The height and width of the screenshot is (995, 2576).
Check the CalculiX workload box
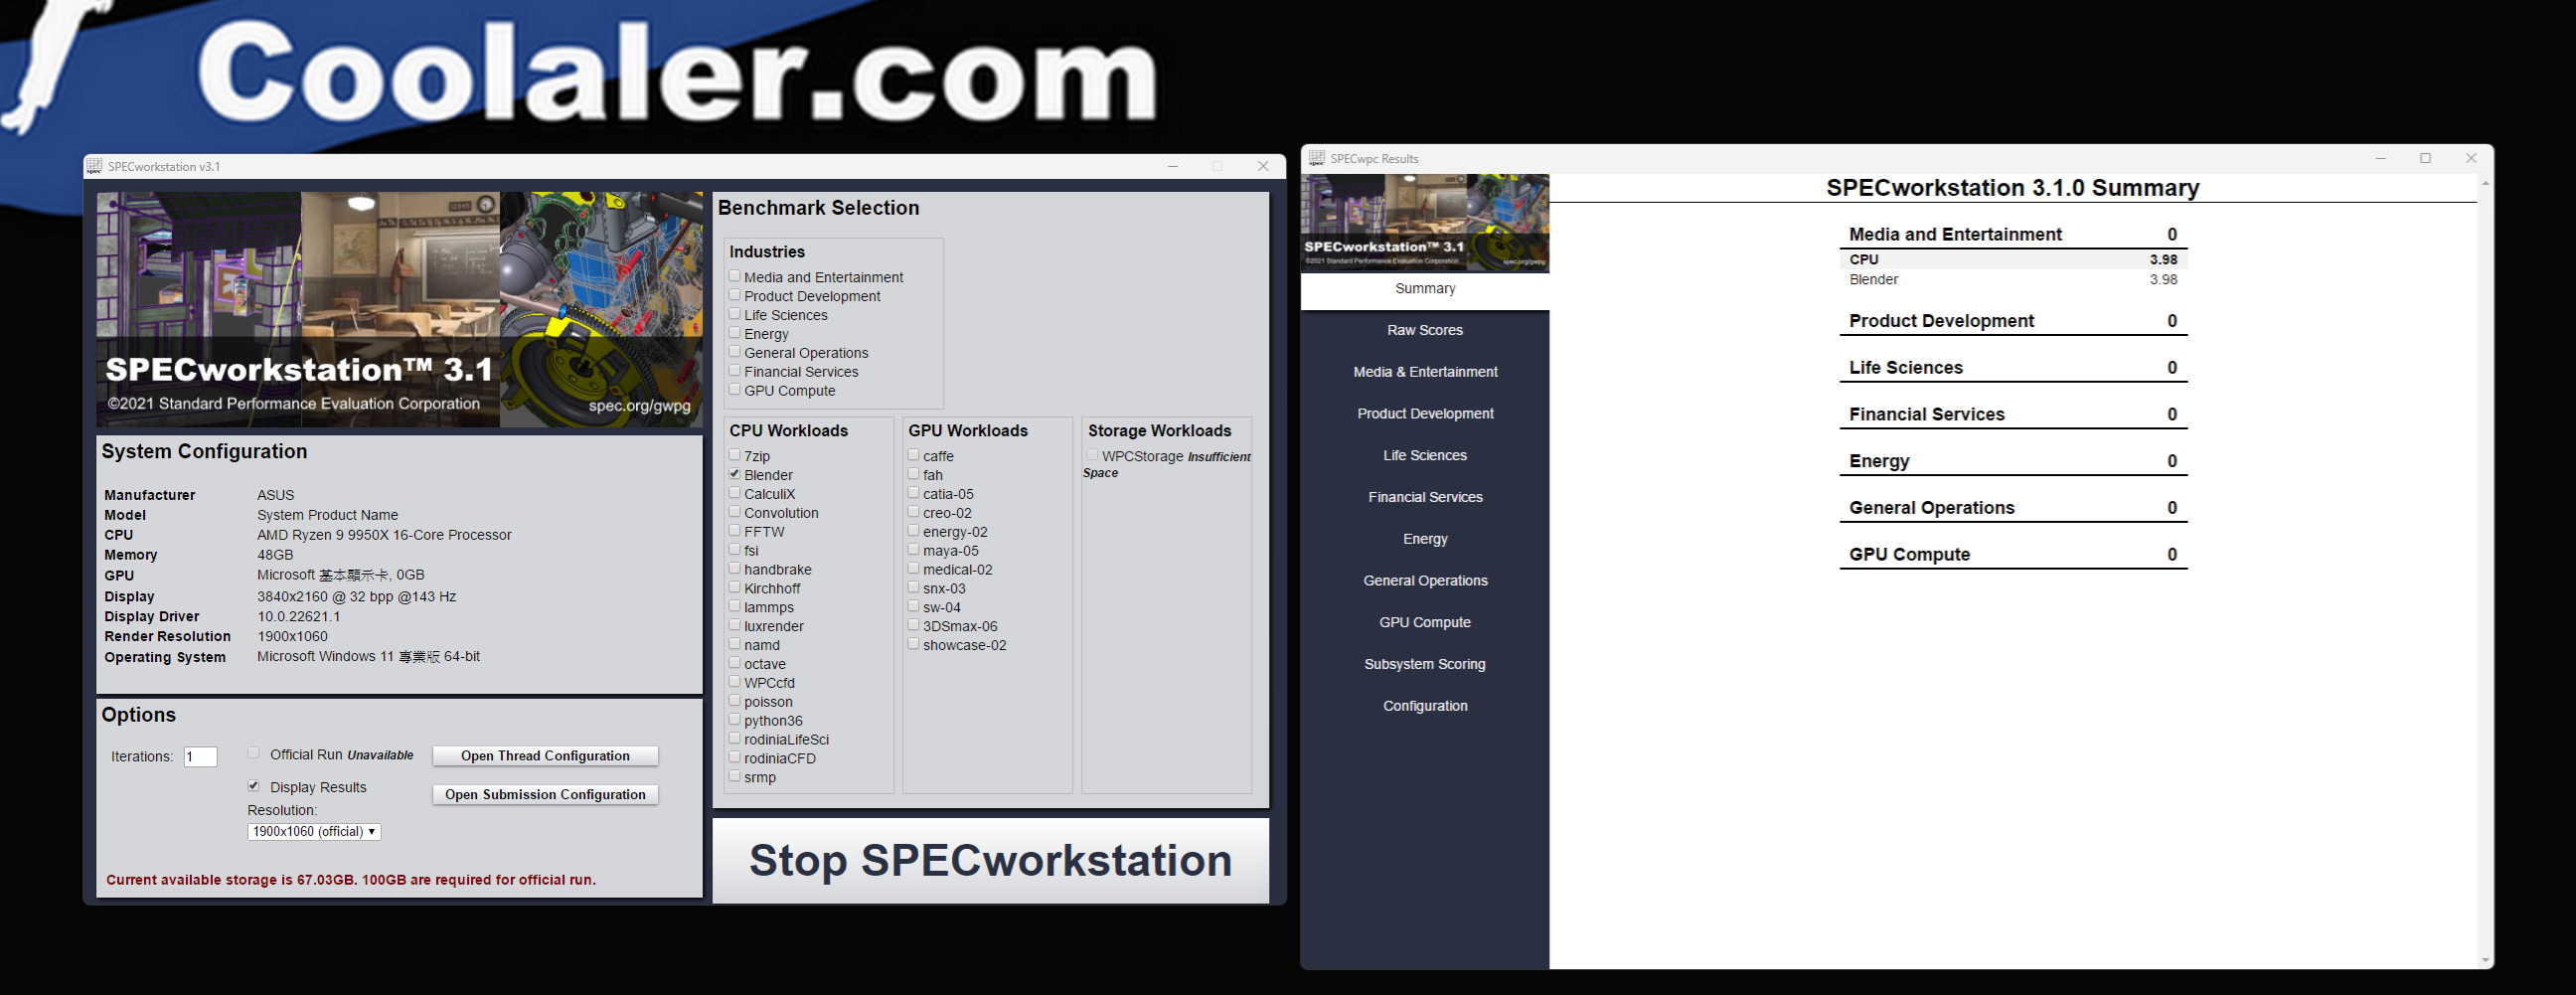[735, 493]
